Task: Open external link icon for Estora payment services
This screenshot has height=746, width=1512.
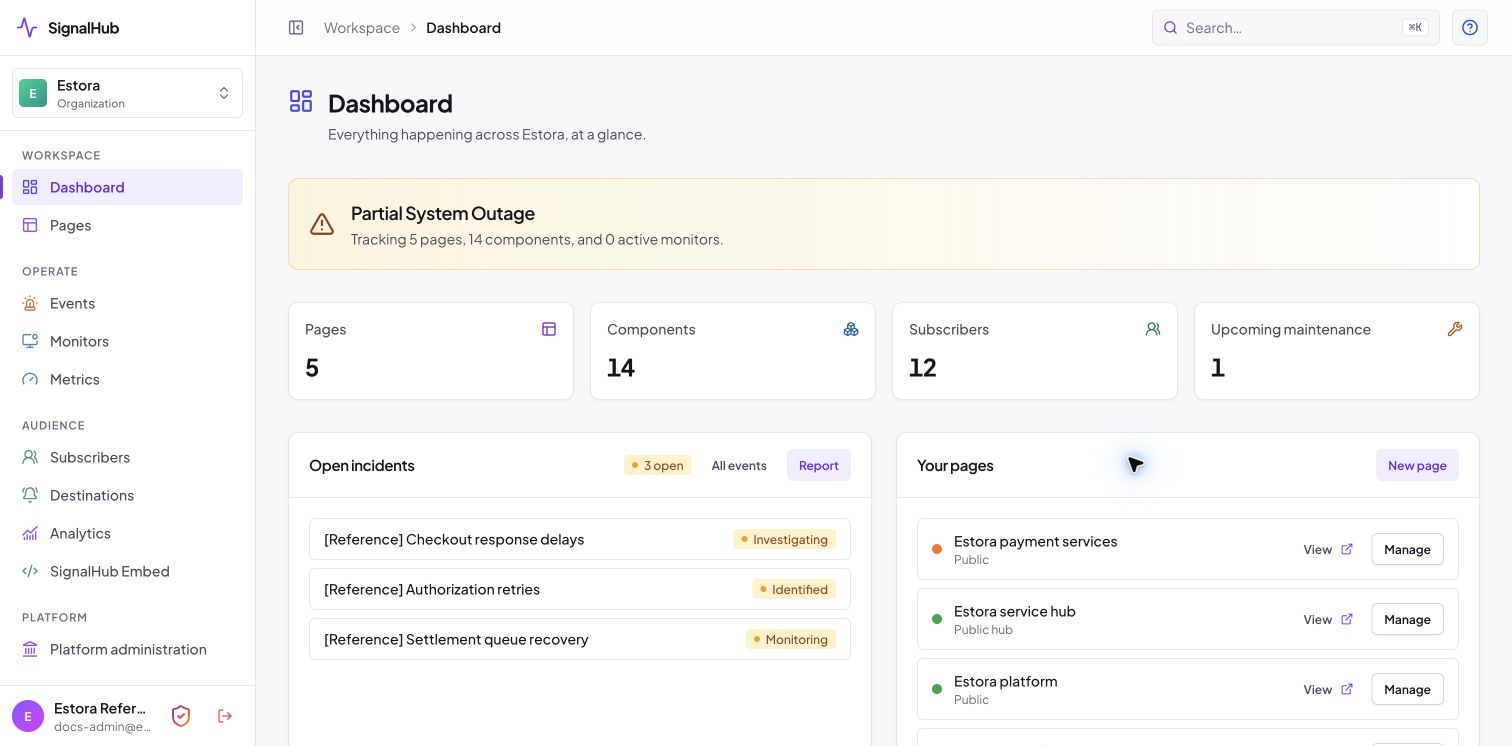Action: pos(1347,549)
